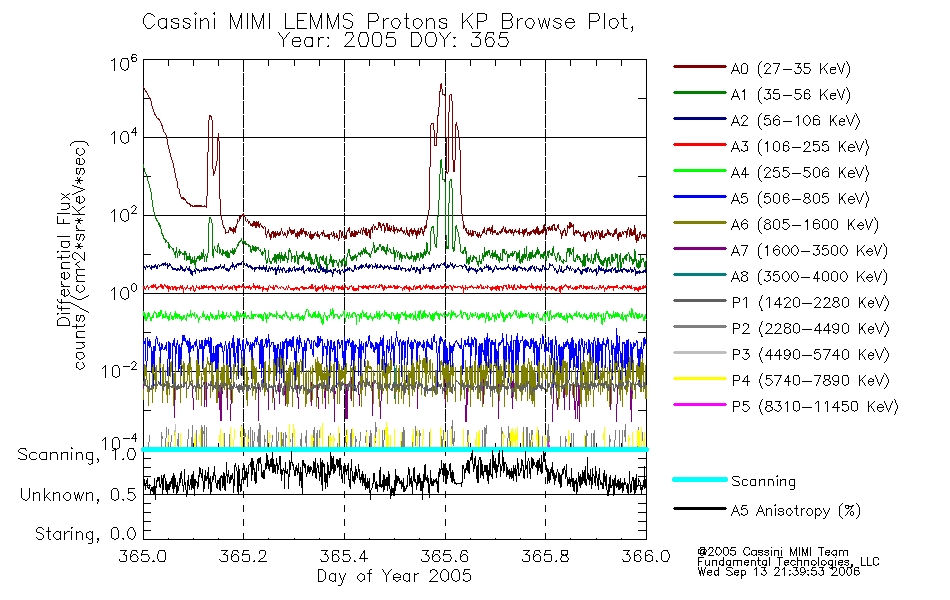
Task: Click the A0 (27-35 KeV) legend label
Action: (x=790, y=69)
